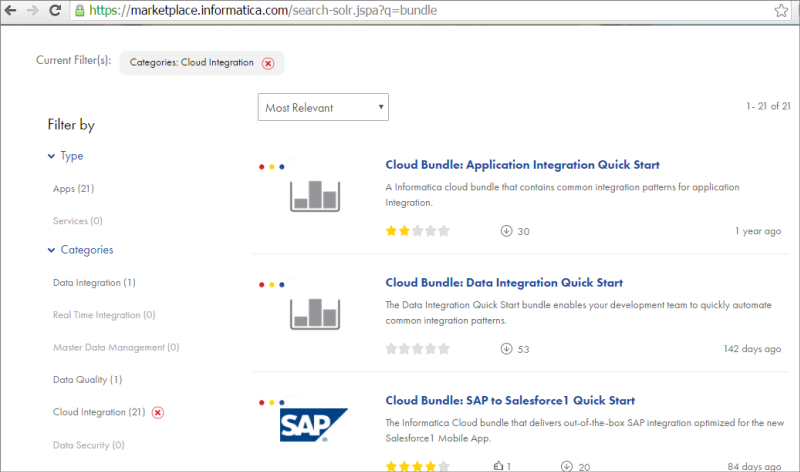The image size is (800, 472).
Task: Click the Application Integration bundle description text
Action: (x=562, y=195)
